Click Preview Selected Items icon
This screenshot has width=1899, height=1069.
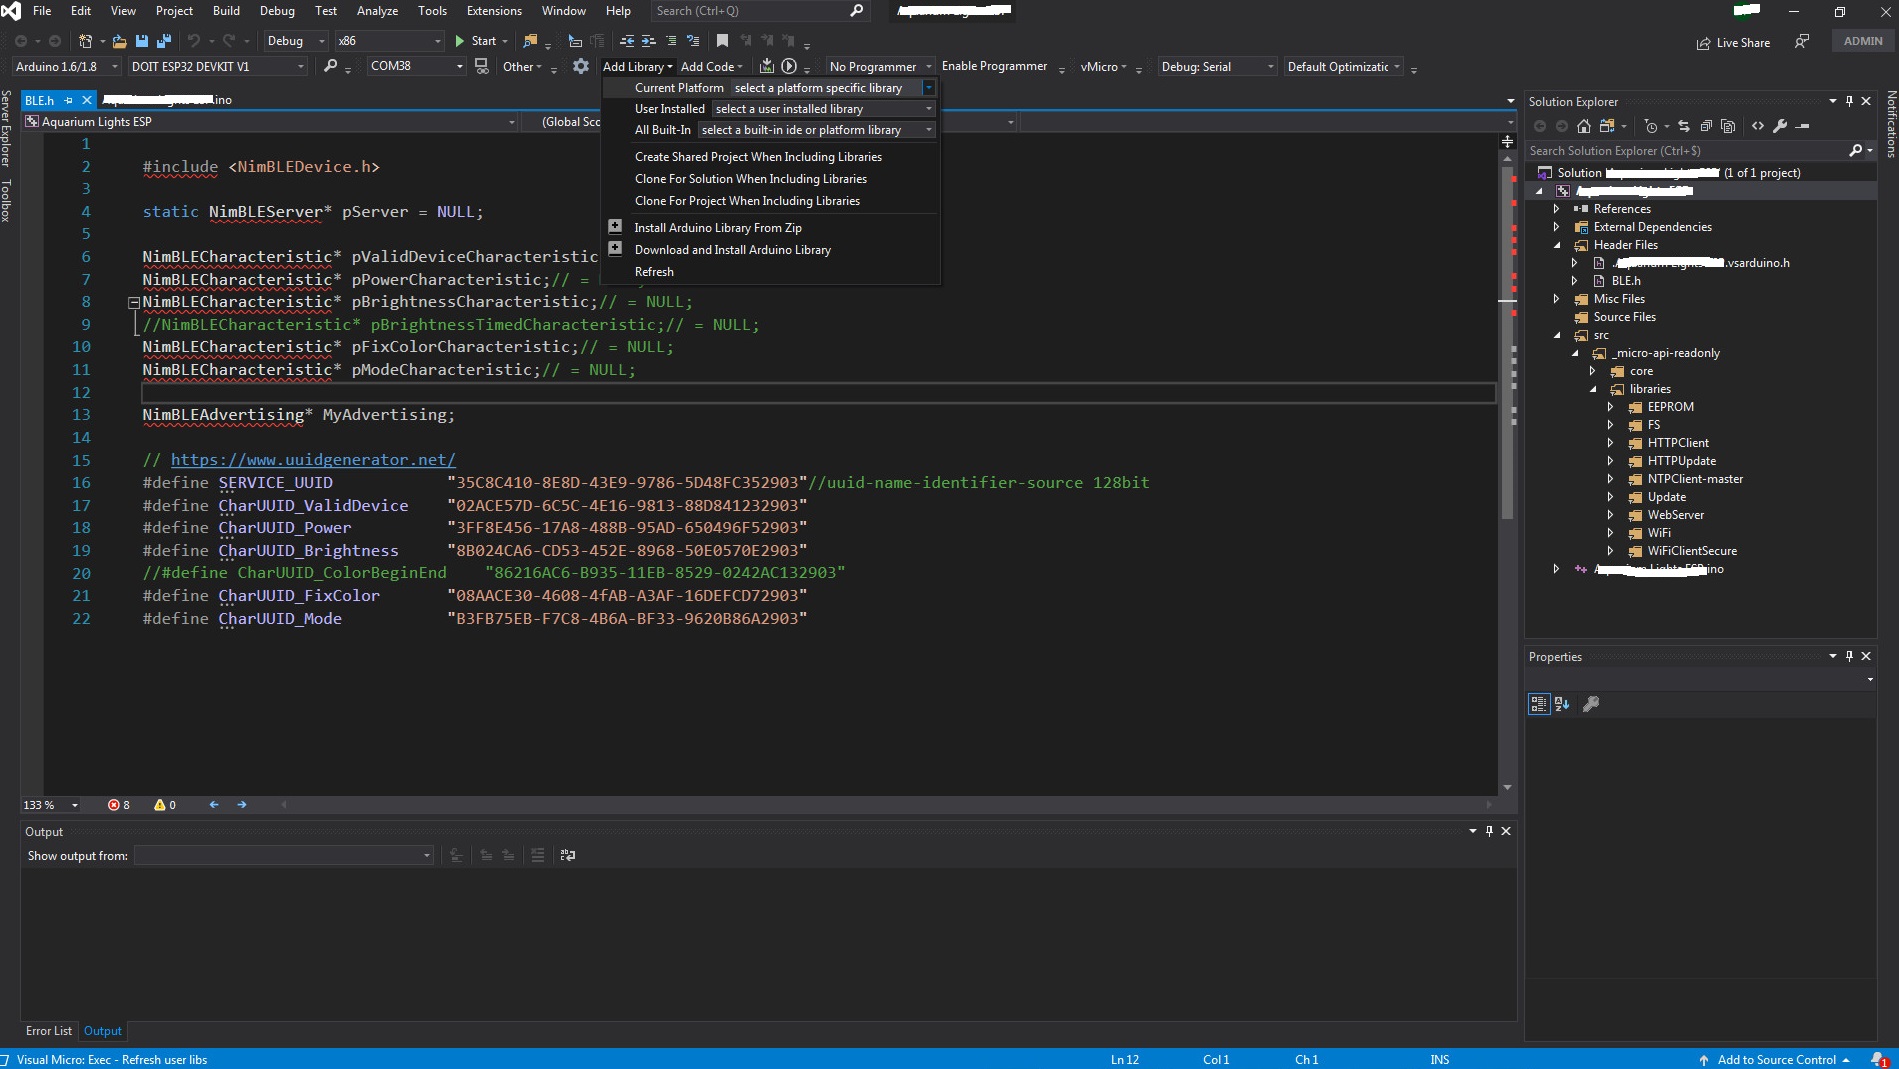pyautogui.click(x=1802, y=126)
